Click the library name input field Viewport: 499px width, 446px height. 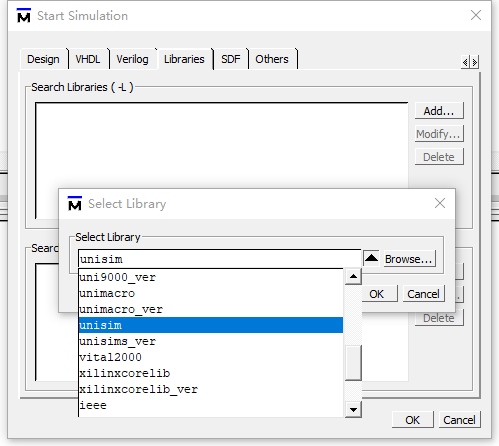pyautogui.click(x=219, y=259)
